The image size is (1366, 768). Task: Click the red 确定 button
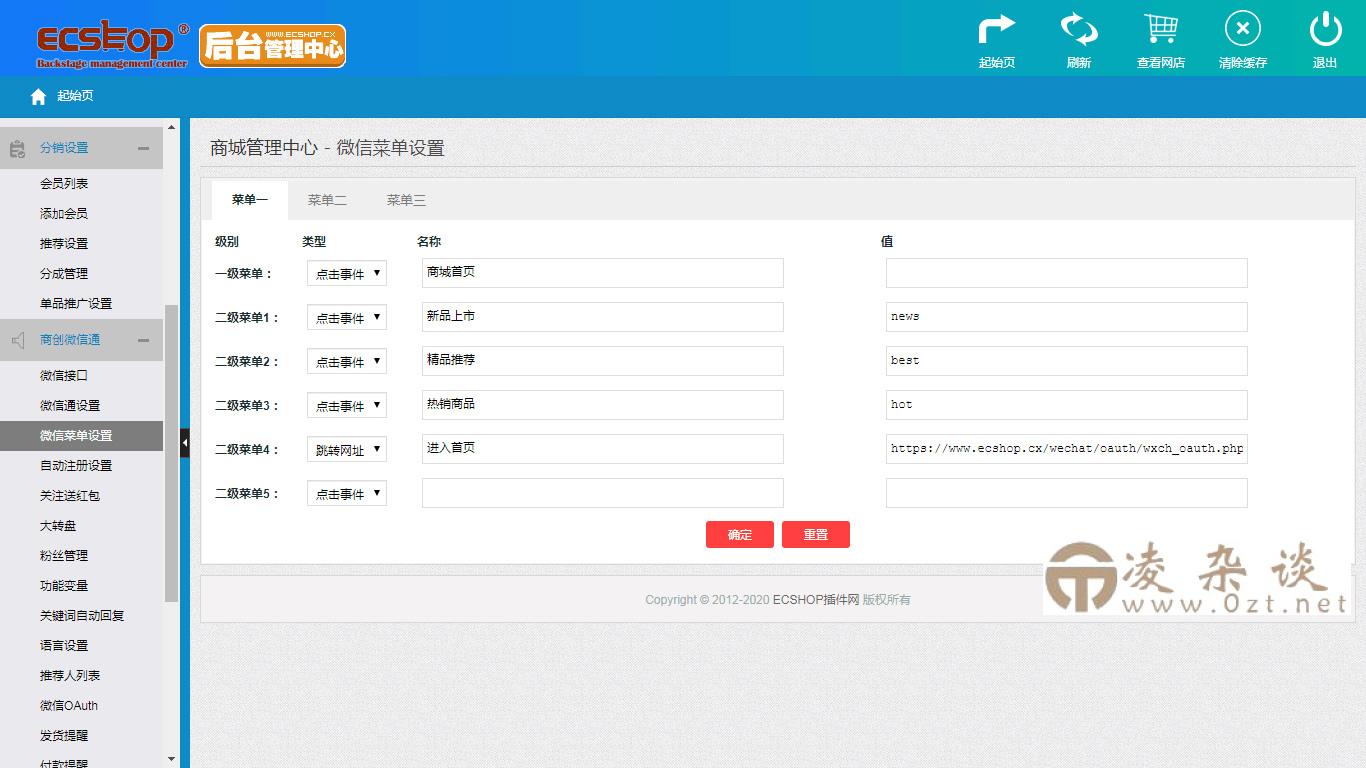(740, 535)
